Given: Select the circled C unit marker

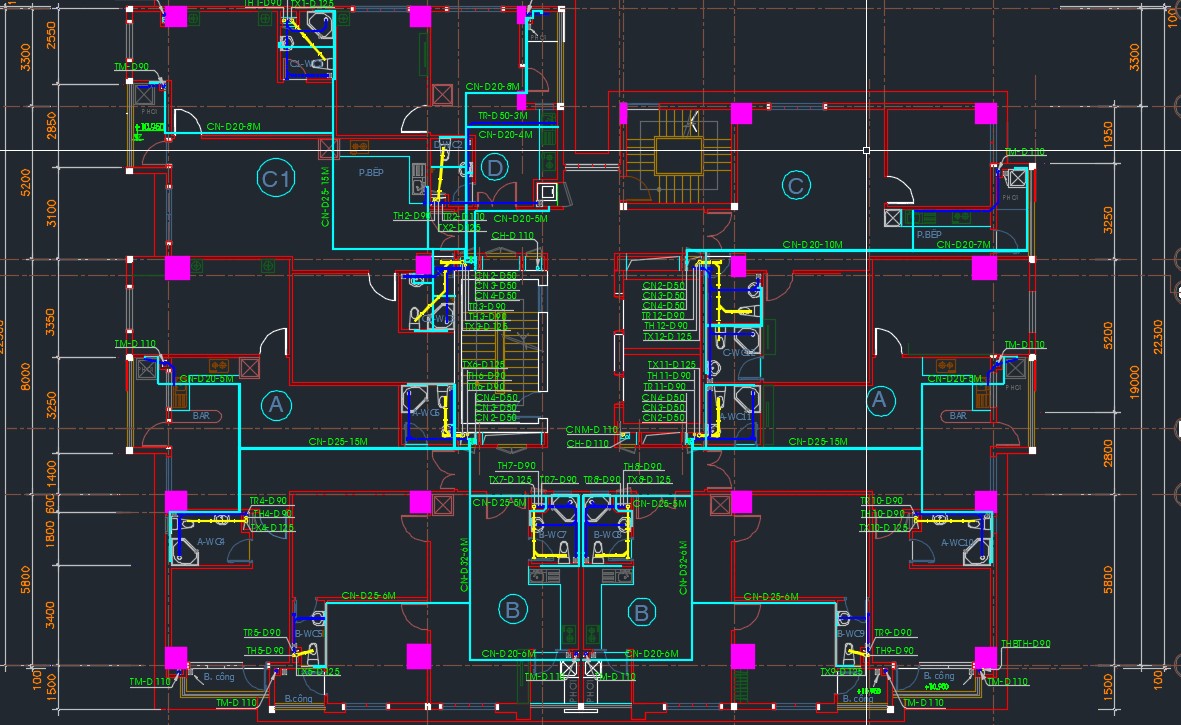Looking at the screenshot, I should coord(796,186).
